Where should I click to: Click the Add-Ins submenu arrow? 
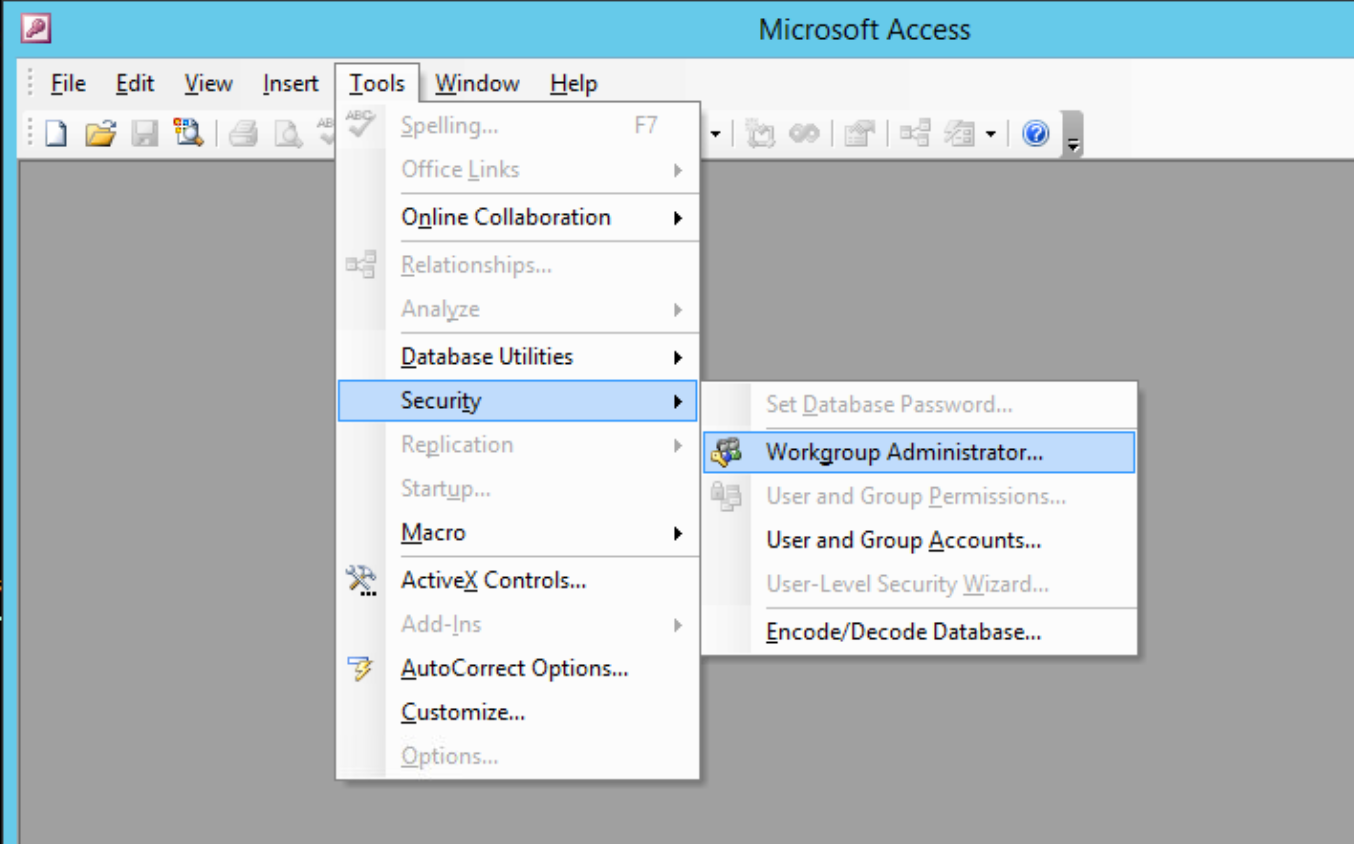pyautogui.click(x=678, y=625)
